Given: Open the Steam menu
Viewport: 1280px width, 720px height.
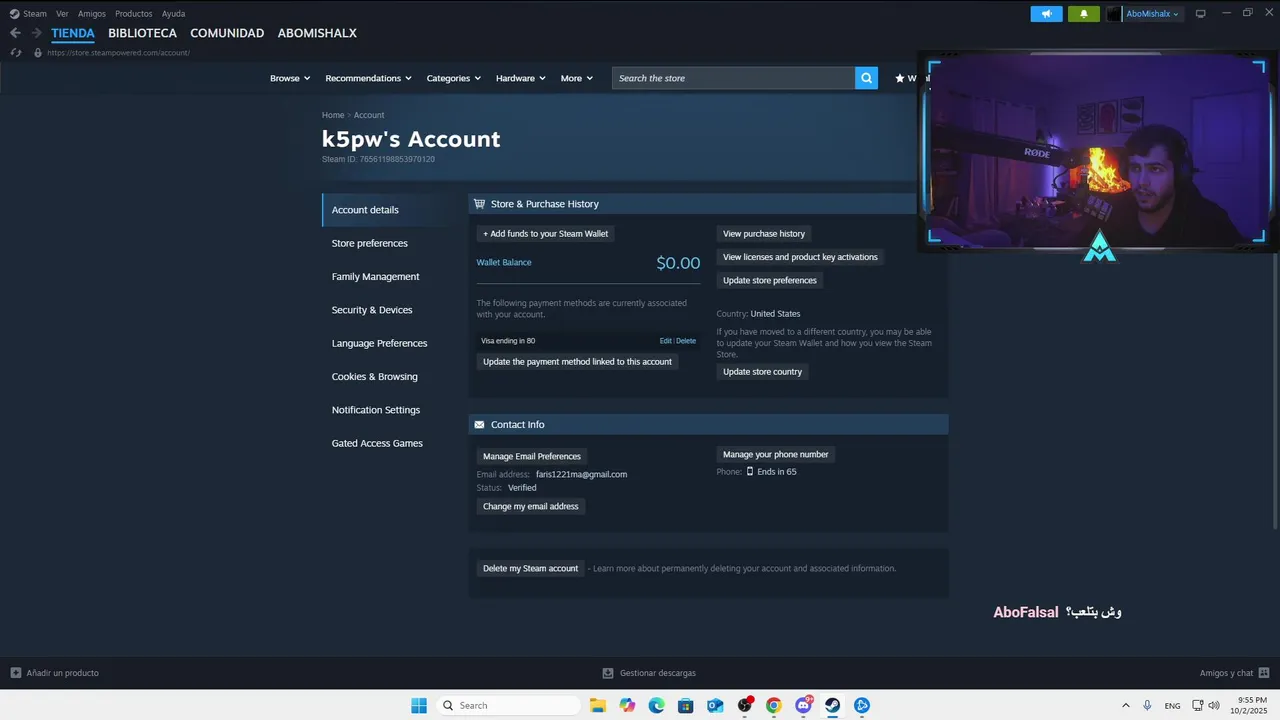Looking at the screenshot, I should (35, 14).
